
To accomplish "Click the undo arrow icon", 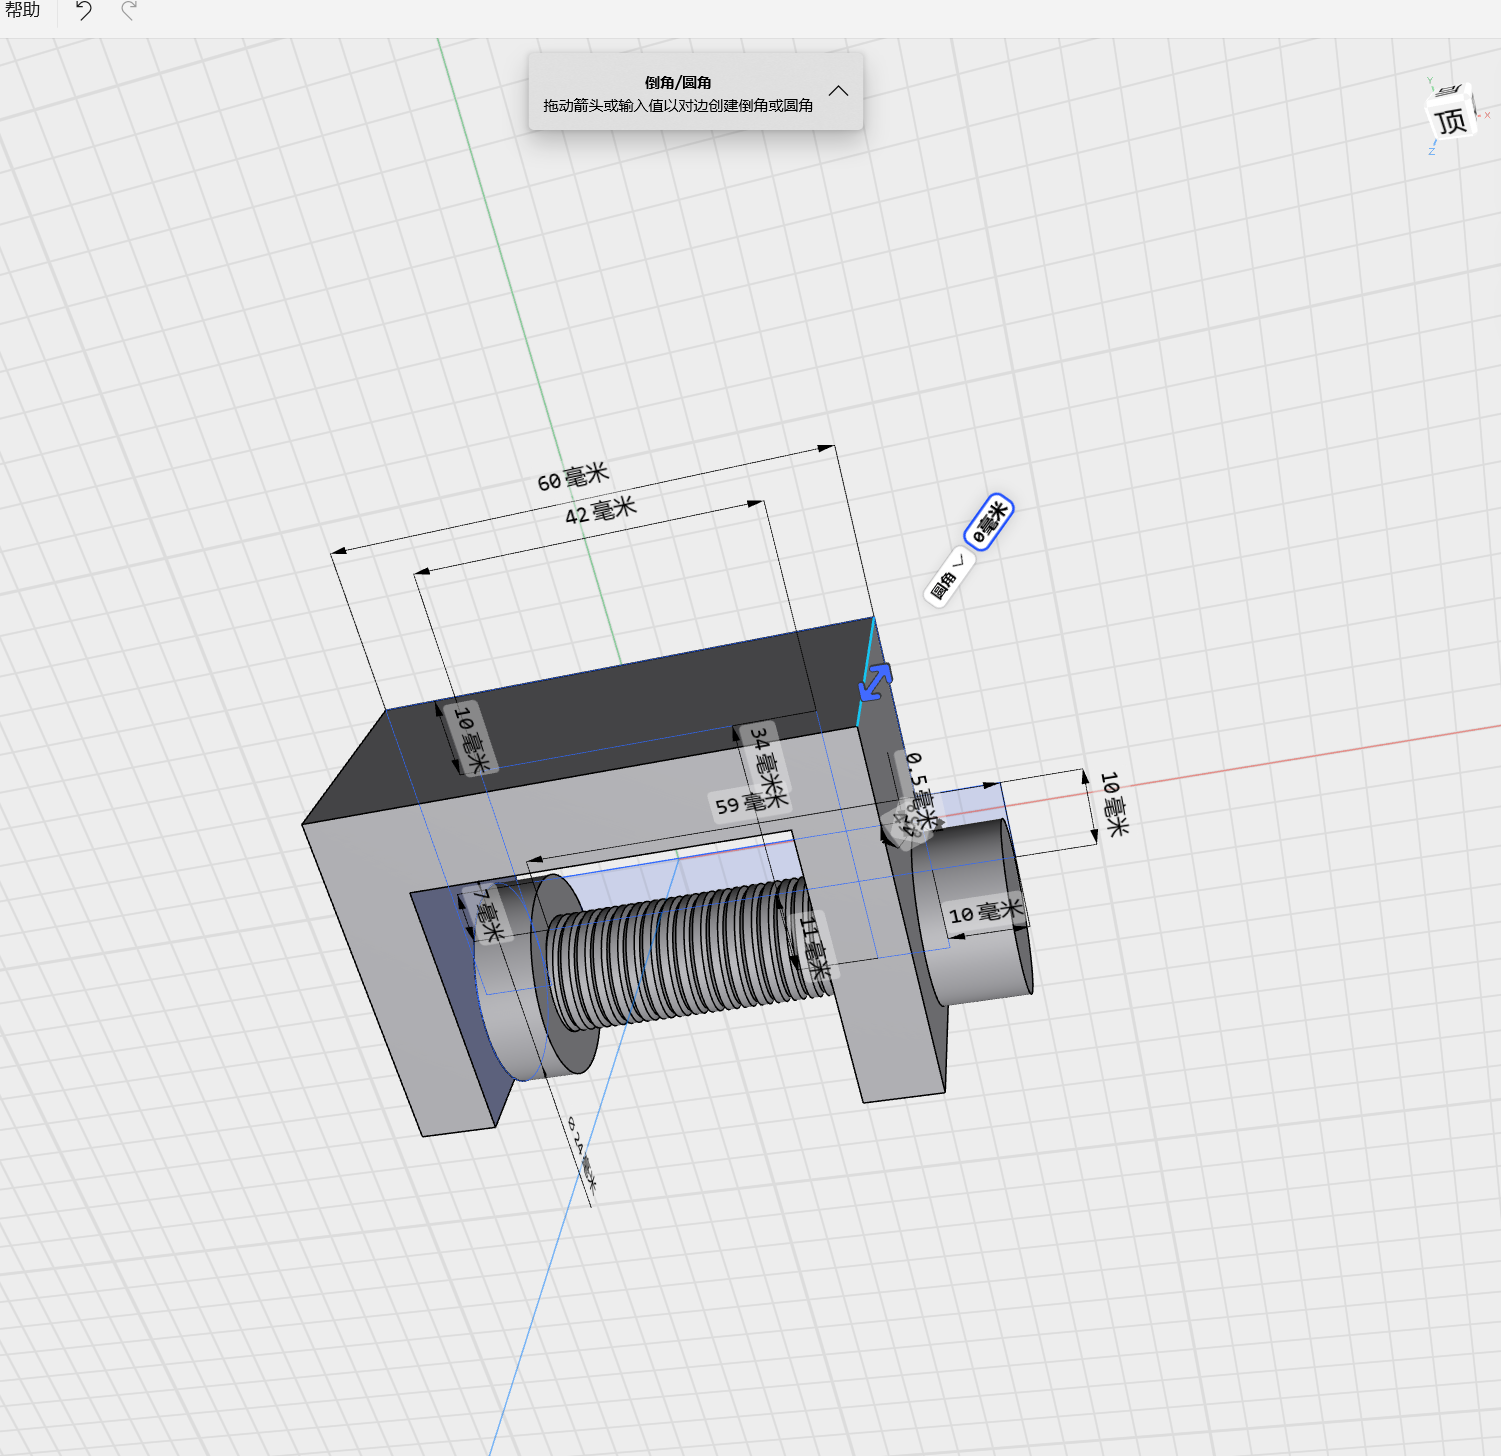I will tap(84, 11).
